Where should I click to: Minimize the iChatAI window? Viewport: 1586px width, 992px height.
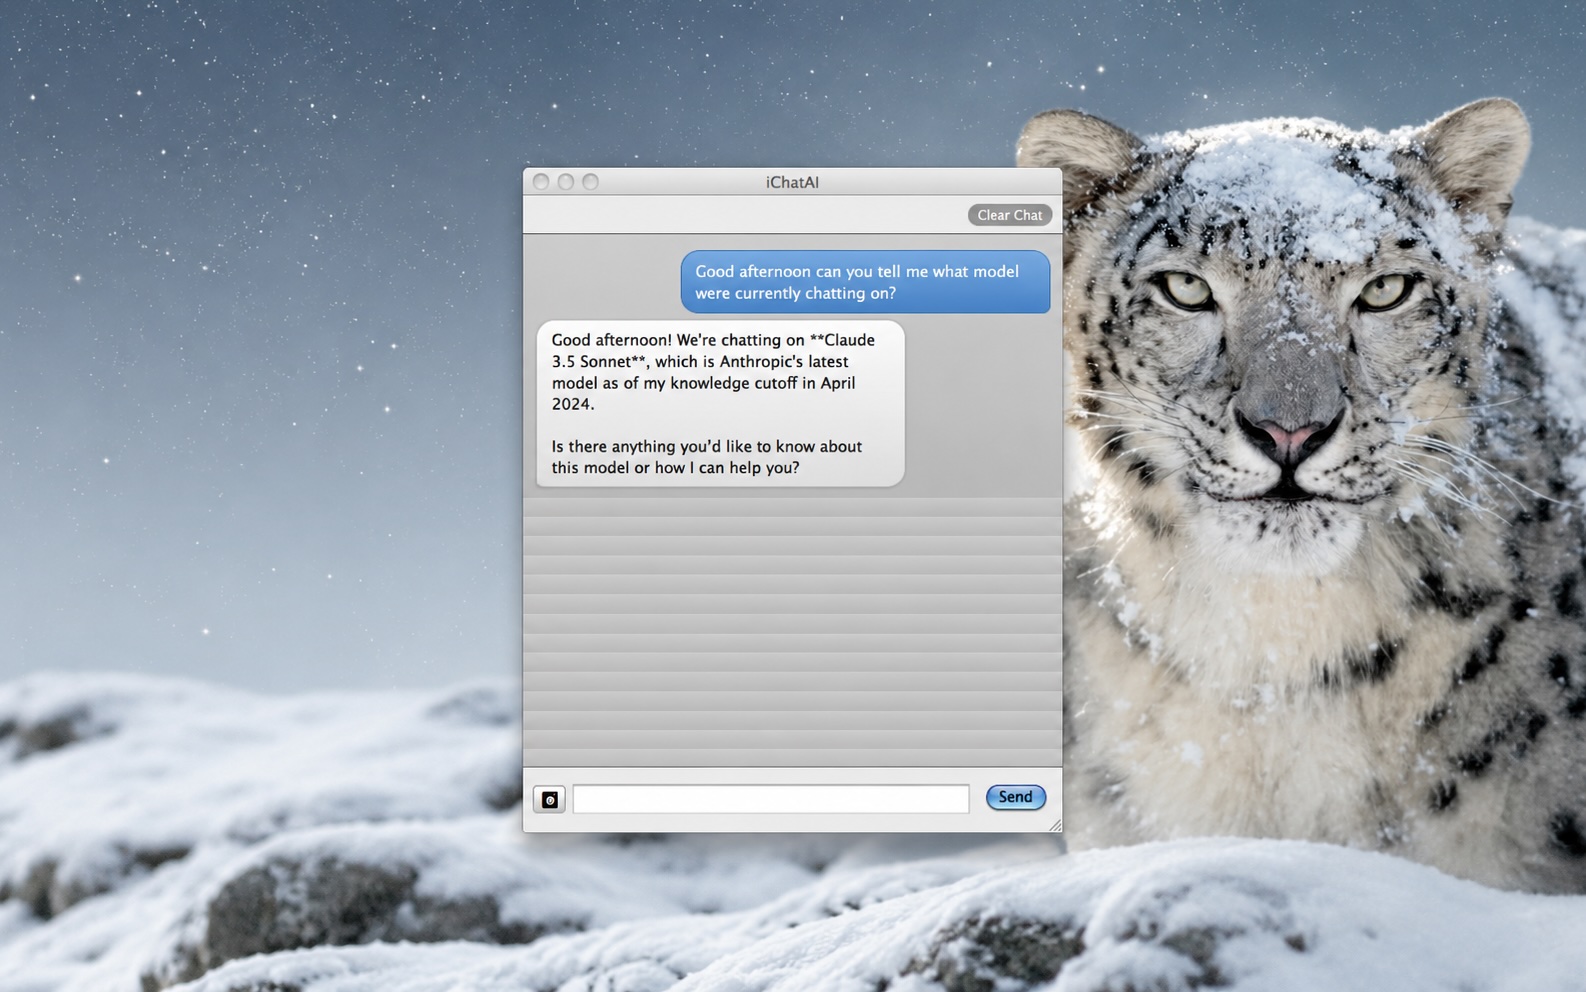pos(566,182)
